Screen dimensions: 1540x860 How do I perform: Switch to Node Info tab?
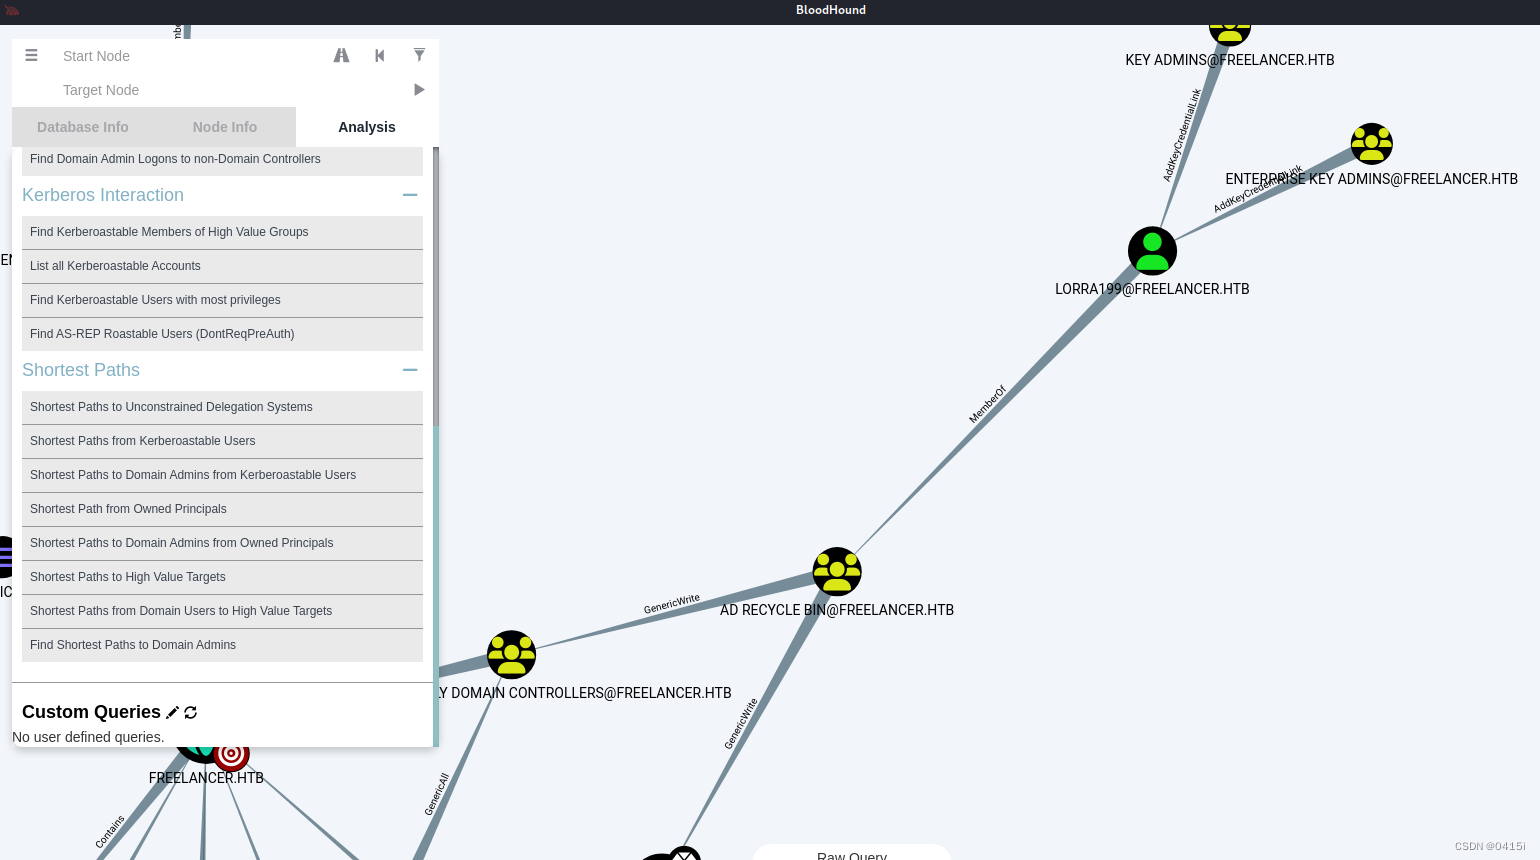(x=225, y=127)
